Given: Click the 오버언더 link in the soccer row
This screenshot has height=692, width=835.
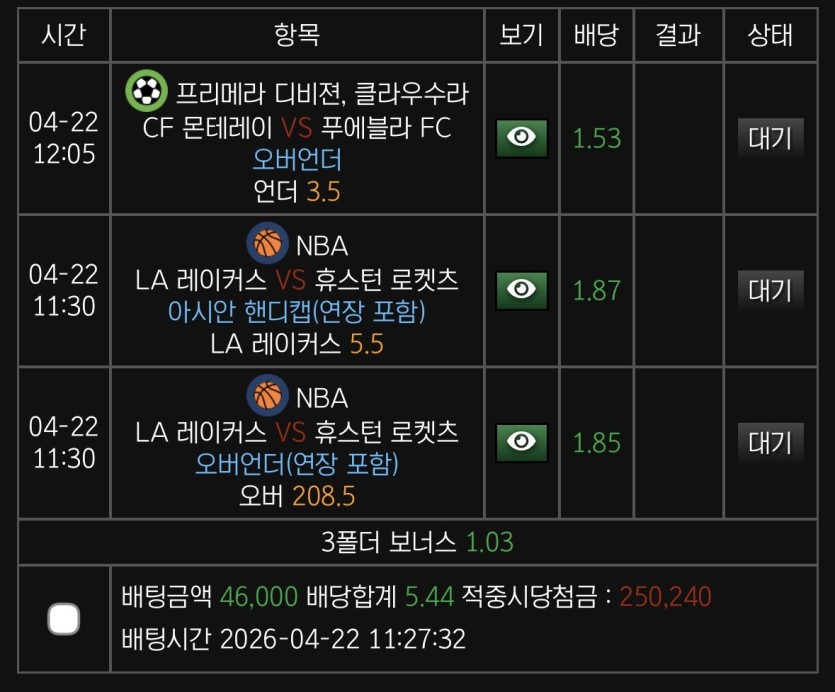Looking at the screenshot, I should click(x=297, y=160).
